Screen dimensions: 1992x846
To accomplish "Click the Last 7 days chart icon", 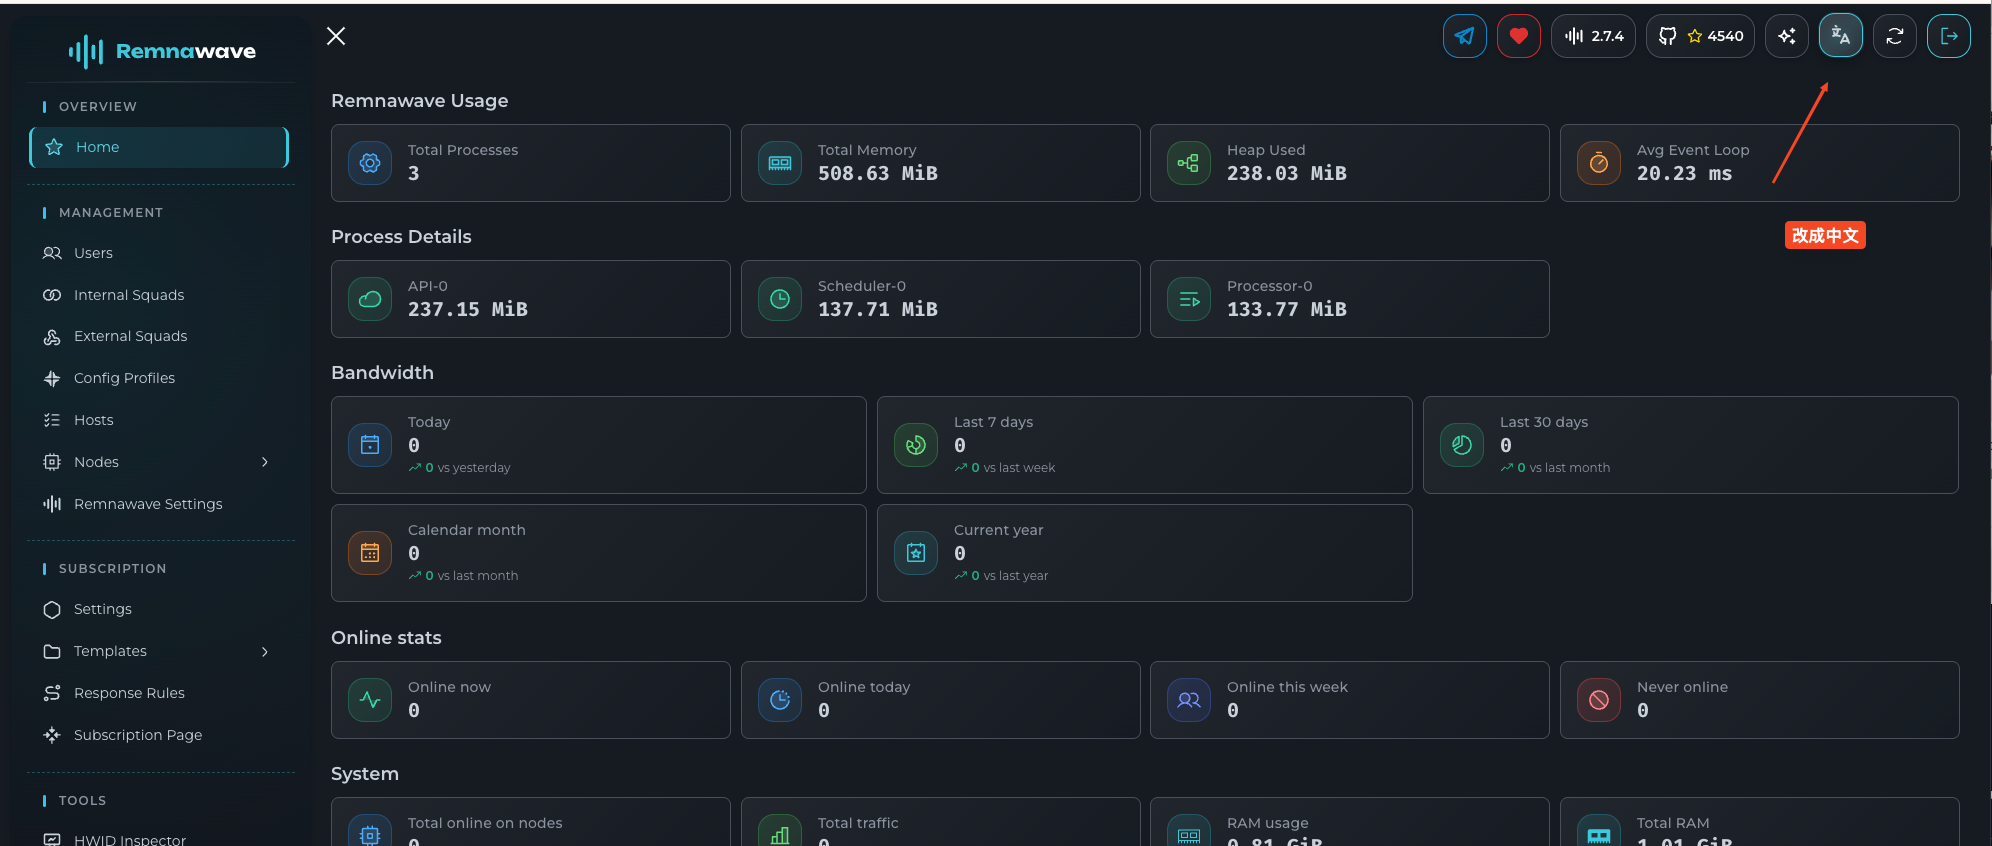I will [x=916, y=445].
